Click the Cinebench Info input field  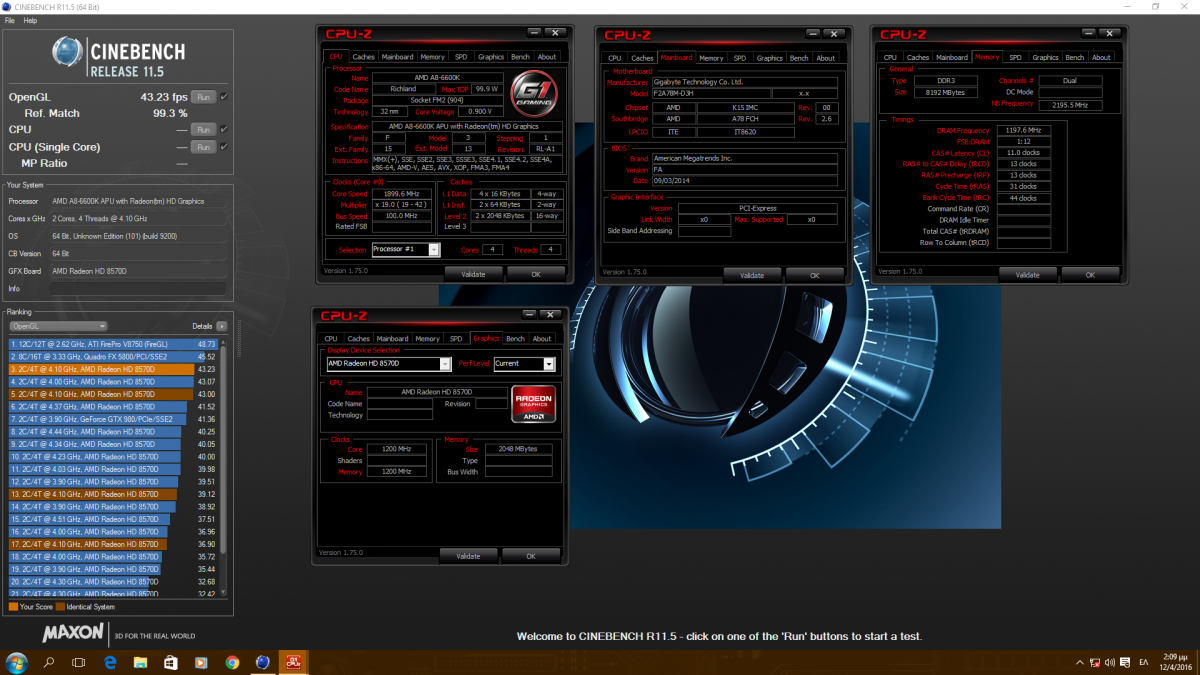[x=139, y=288]
